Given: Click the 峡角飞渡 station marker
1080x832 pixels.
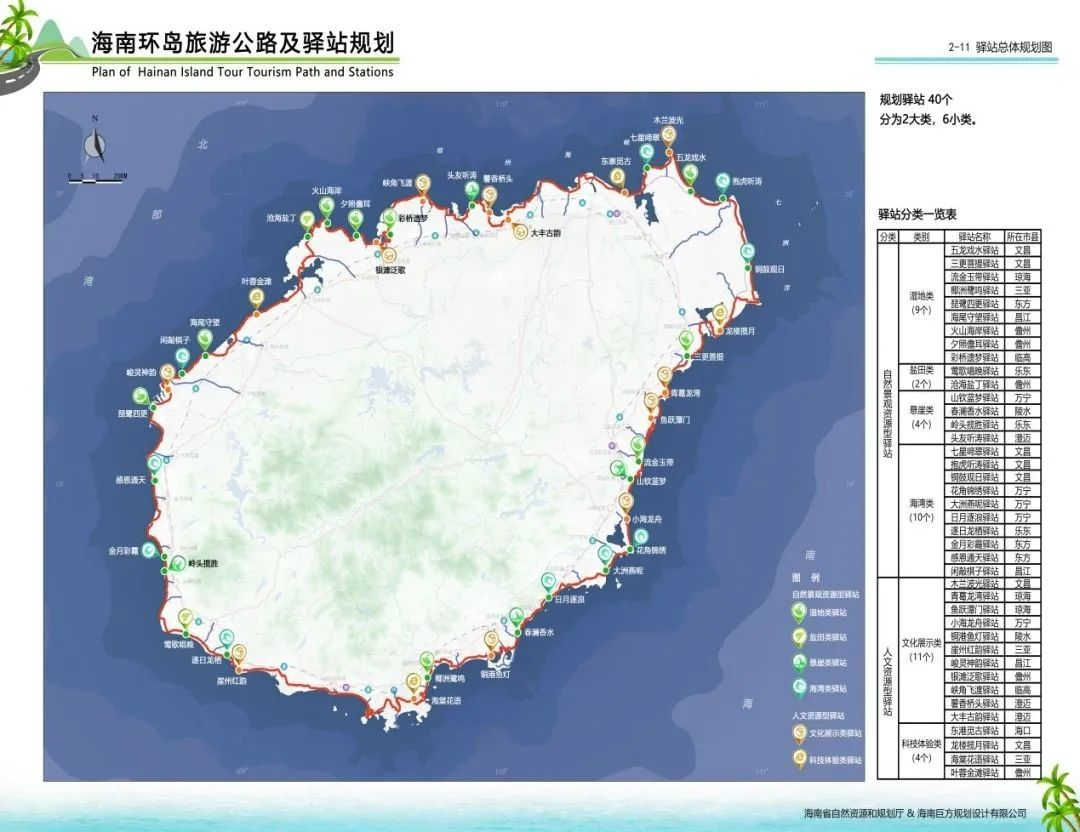Looking at the screenshot, I should click(x=423, y=182).
